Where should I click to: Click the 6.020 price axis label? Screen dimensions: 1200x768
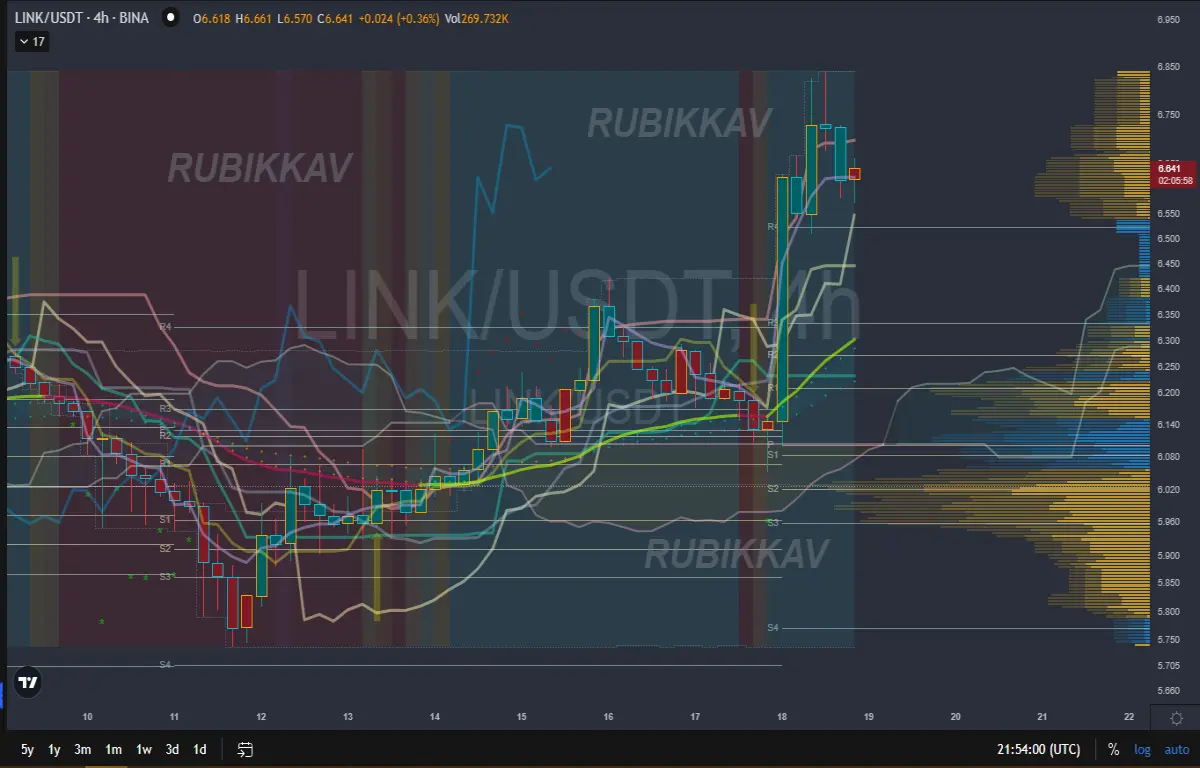tap(1168, 490)
